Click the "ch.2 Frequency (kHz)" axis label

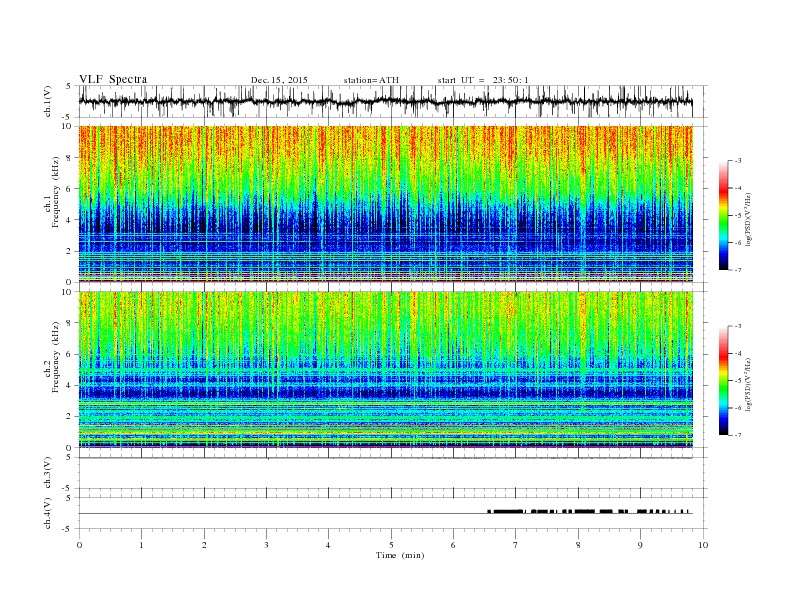pyautogui.click(x=52, y=356)
